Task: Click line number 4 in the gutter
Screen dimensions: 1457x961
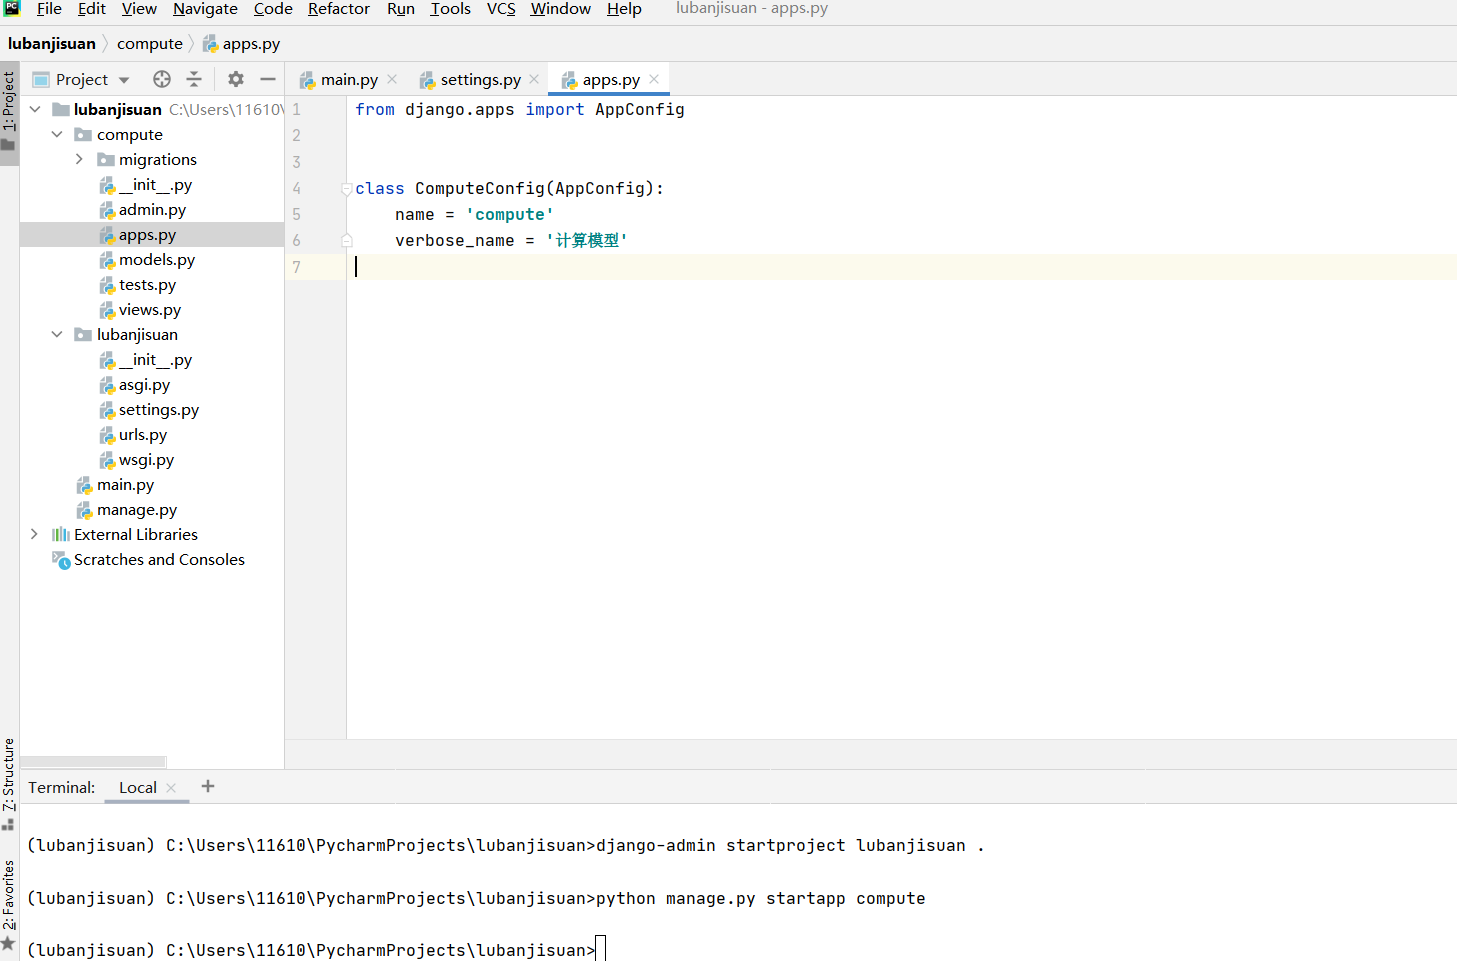Action: [x=296, y=188]
